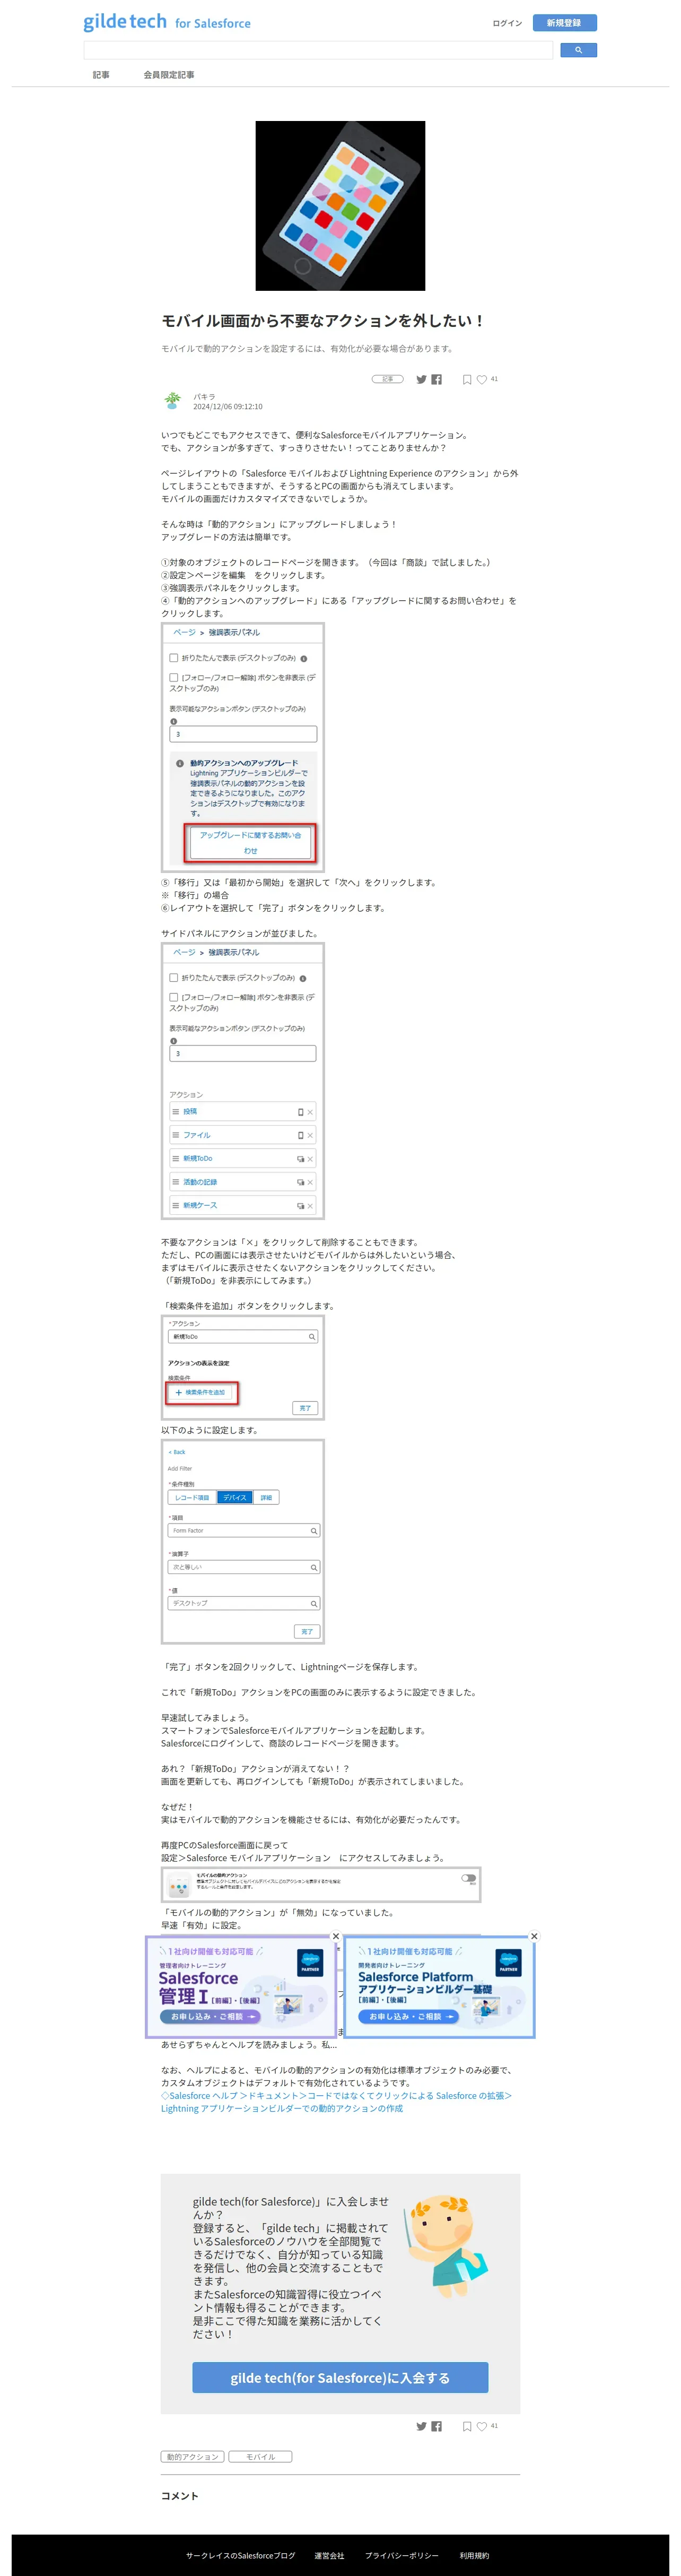Check 折りたたんで表示 checkbox in second panel

click(174, 978)
